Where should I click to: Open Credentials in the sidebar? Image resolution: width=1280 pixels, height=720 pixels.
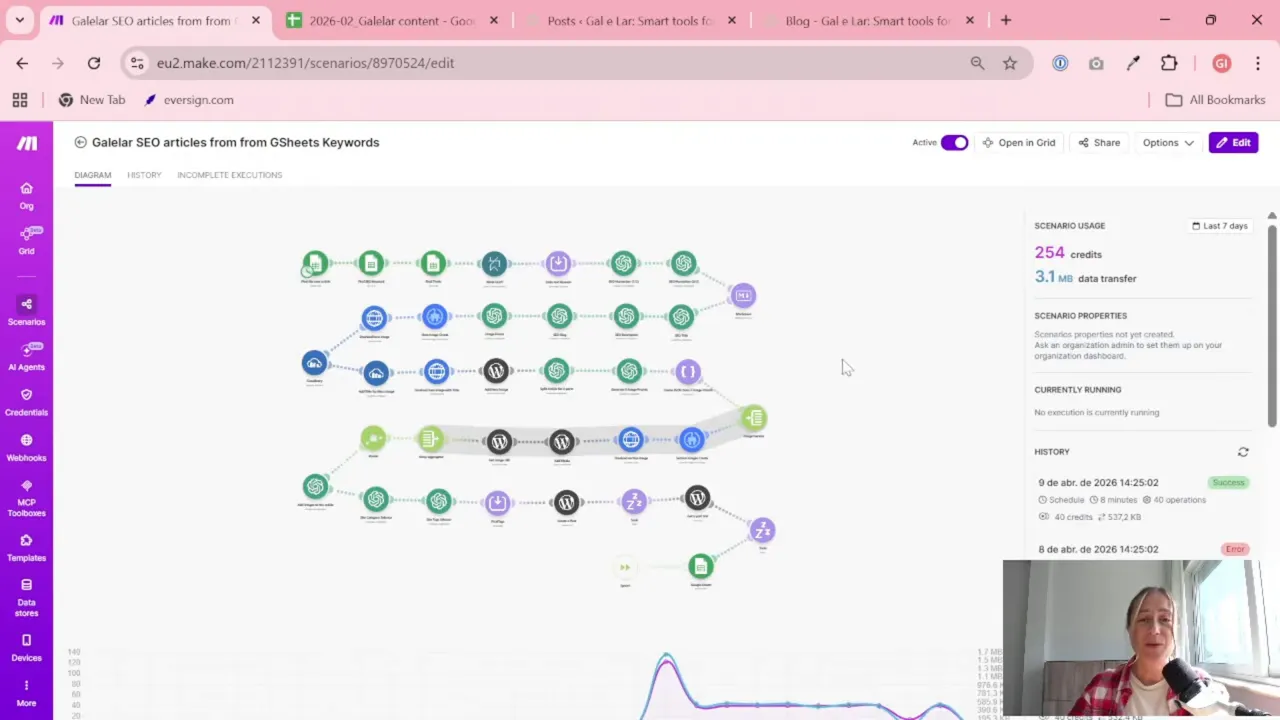tap(26, 402)
